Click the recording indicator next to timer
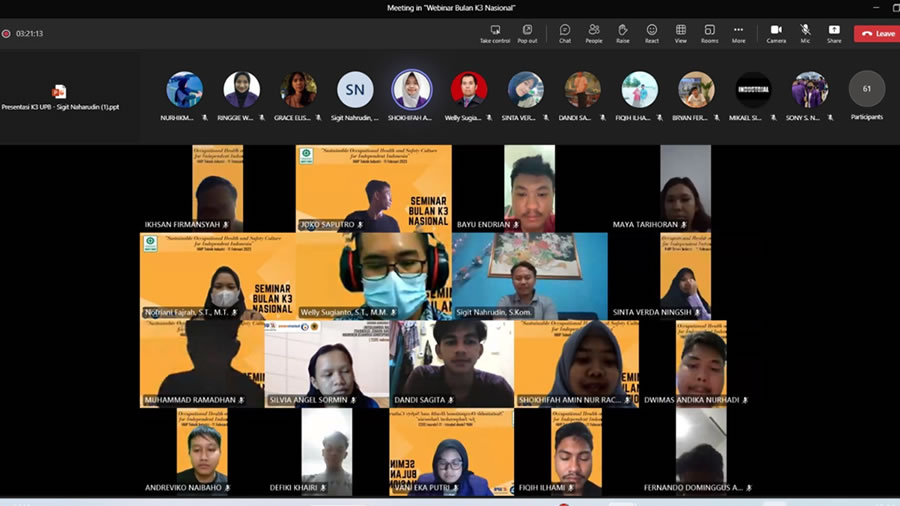This screenshot has height=506, width=900. click(x=6, y=33)
